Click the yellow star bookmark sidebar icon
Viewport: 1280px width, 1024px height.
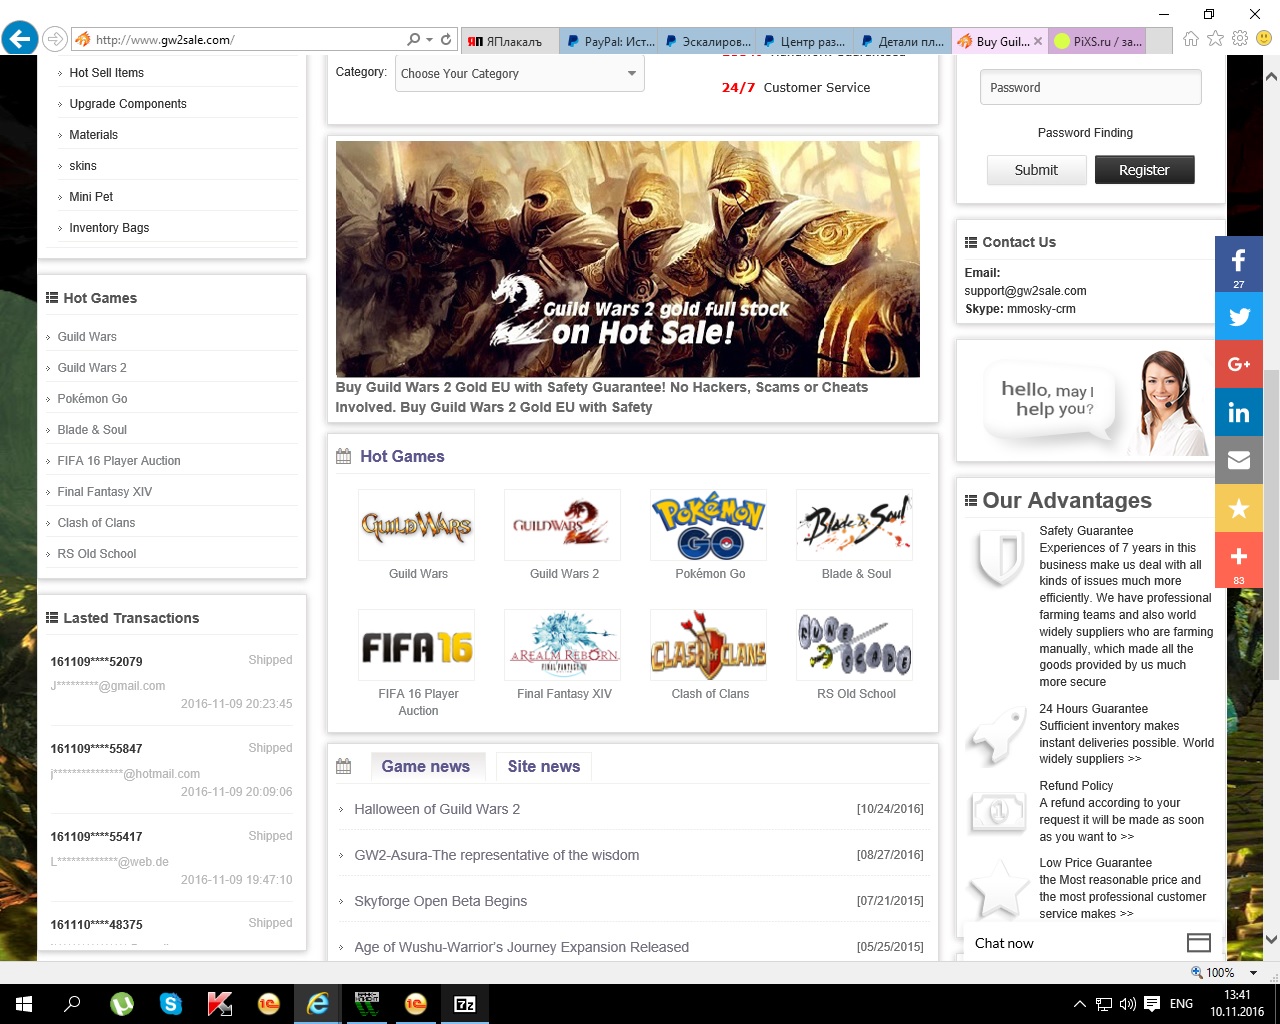(x=1238, y=508)
